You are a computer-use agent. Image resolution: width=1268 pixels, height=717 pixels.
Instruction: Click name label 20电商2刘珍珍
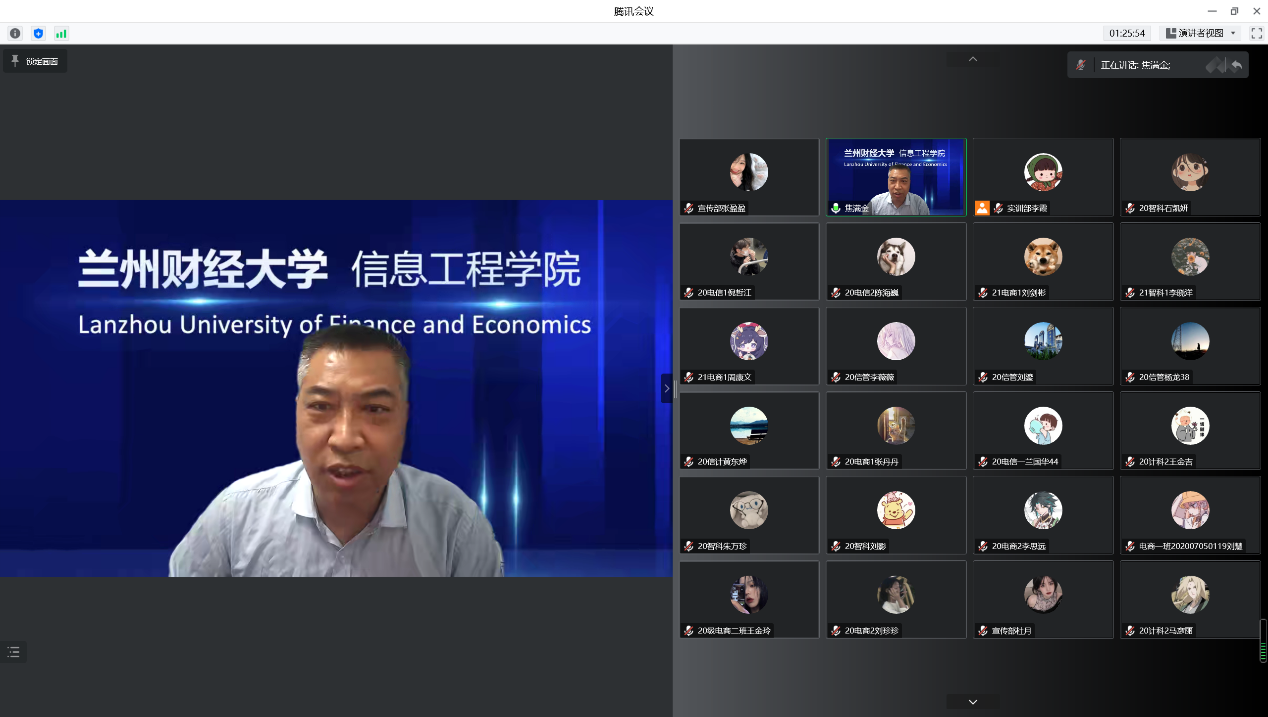click(872, 631)
